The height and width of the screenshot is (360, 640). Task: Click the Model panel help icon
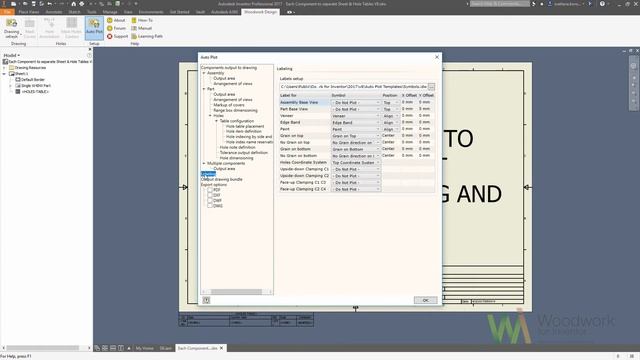point(89,55)
